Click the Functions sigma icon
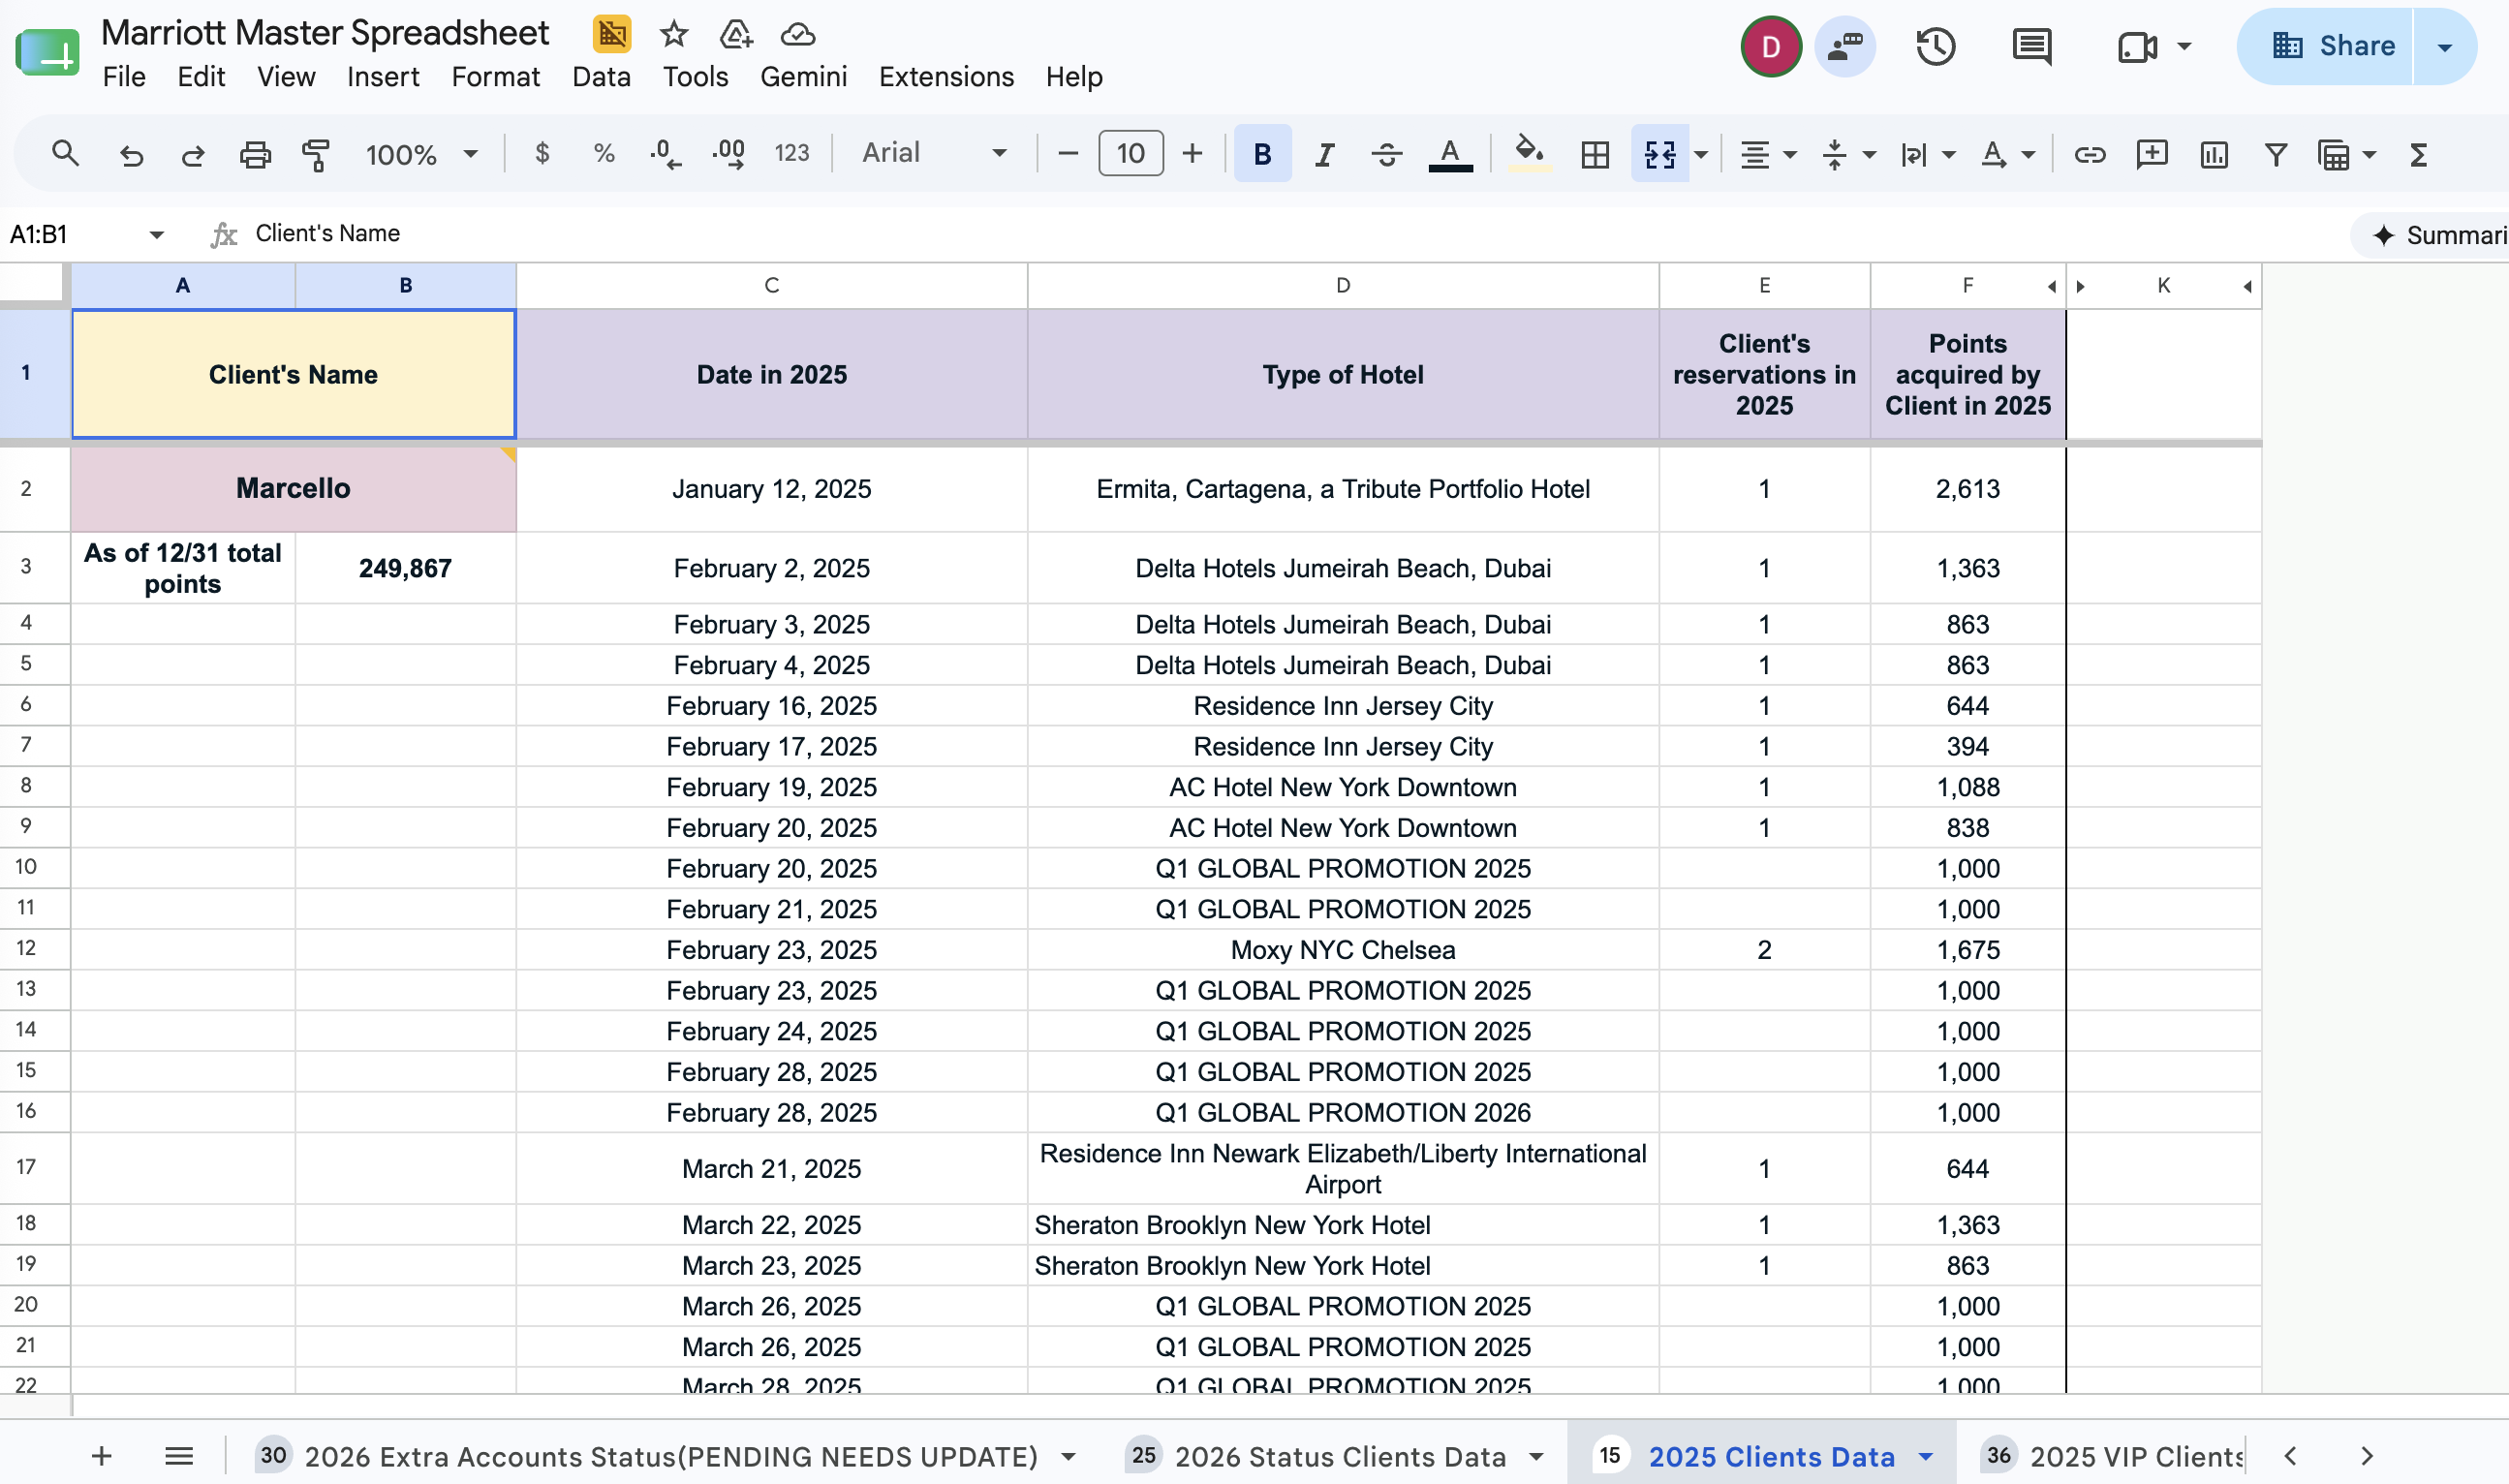The height and width of the screenshot is (1484, 2509). click(x=2417, y=154)
